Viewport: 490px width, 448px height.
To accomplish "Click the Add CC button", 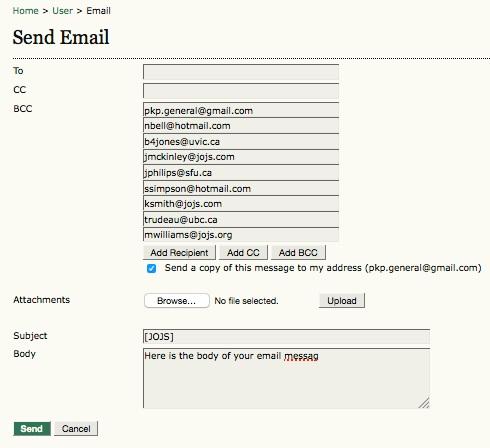I will click(x=243, y=253).
